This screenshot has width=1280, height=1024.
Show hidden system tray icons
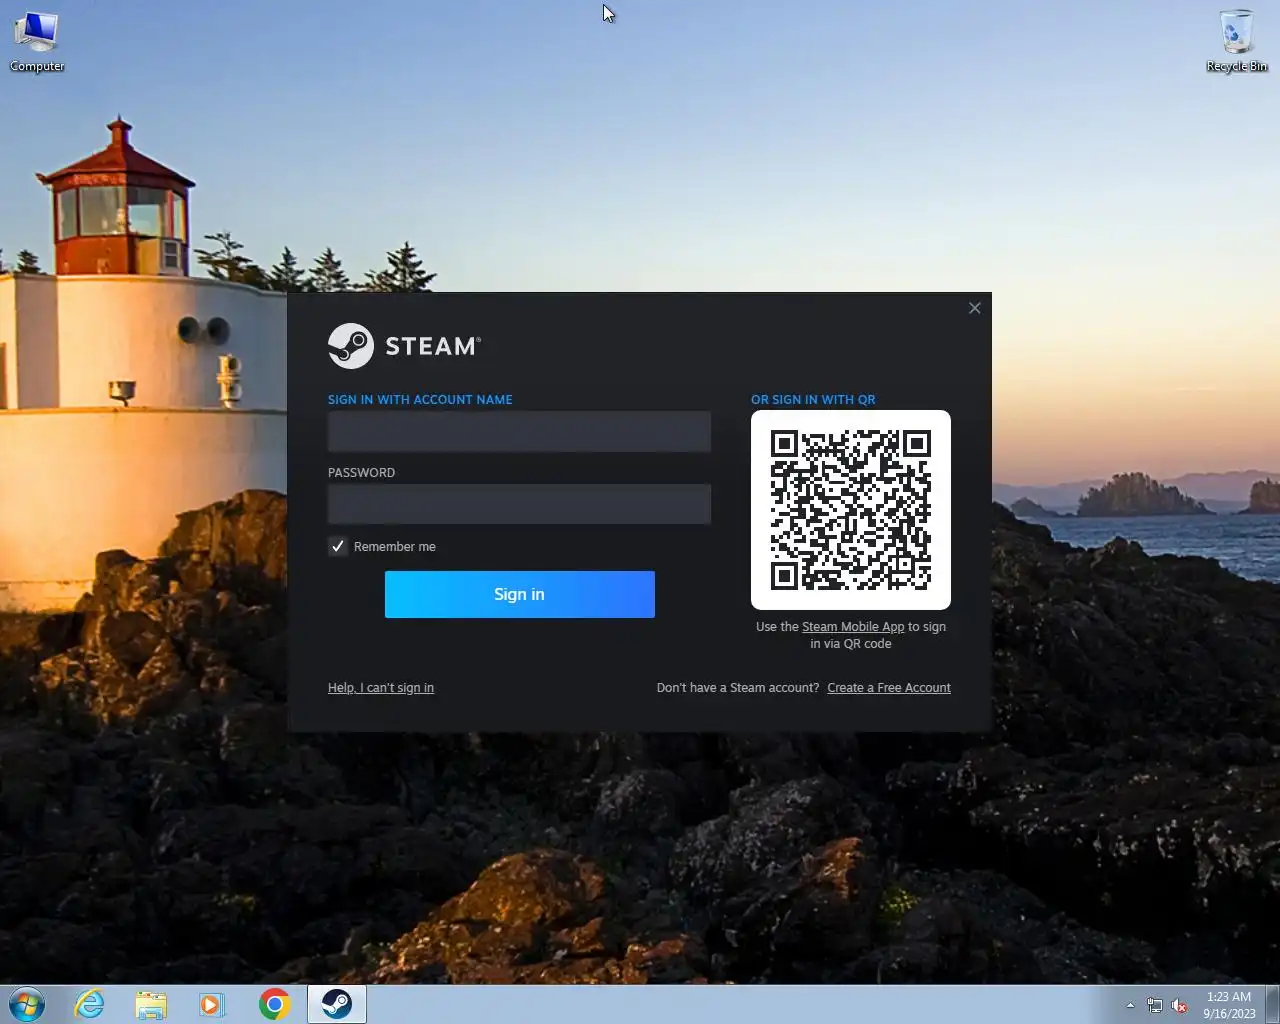coord(1130,1006)
